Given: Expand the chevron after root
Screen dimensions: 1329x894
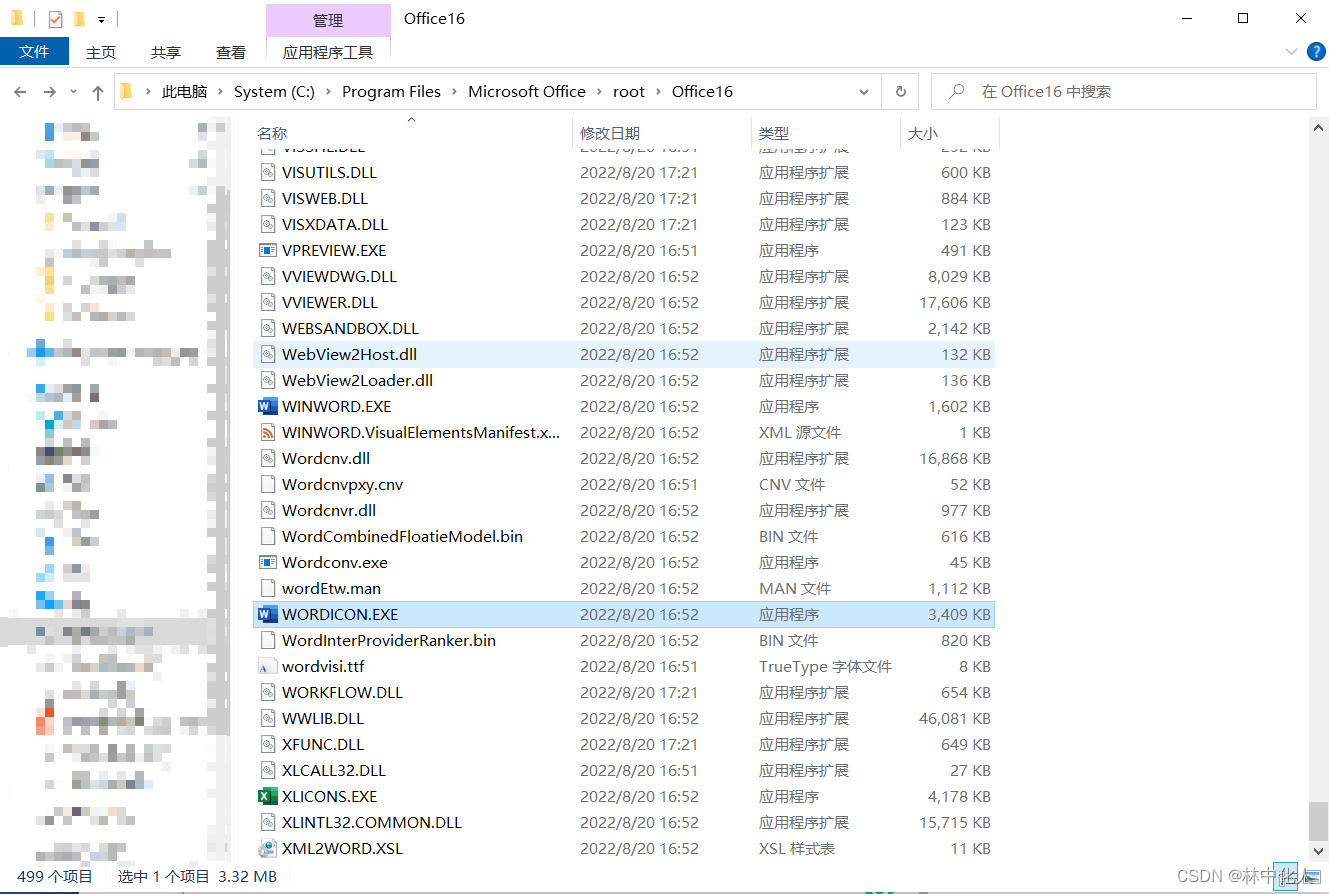Looking at the screenshot, I should point(658,91).
